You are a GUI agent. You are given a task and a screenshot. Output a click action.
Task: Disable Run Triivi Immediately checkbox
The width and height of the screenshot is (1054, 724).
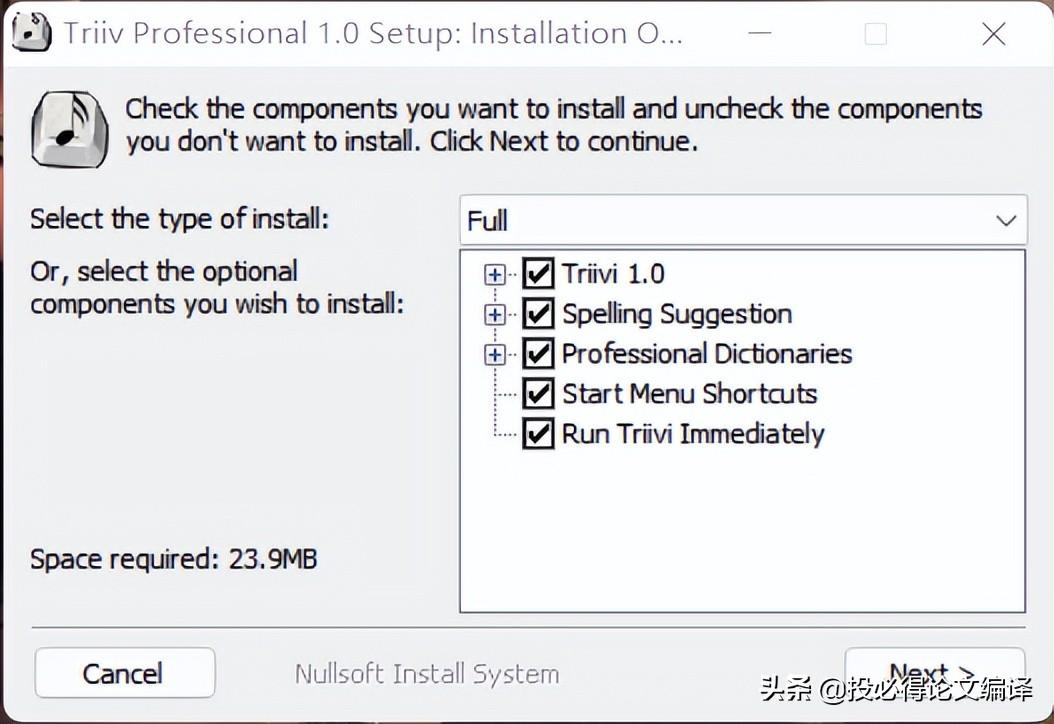point(538,434)
